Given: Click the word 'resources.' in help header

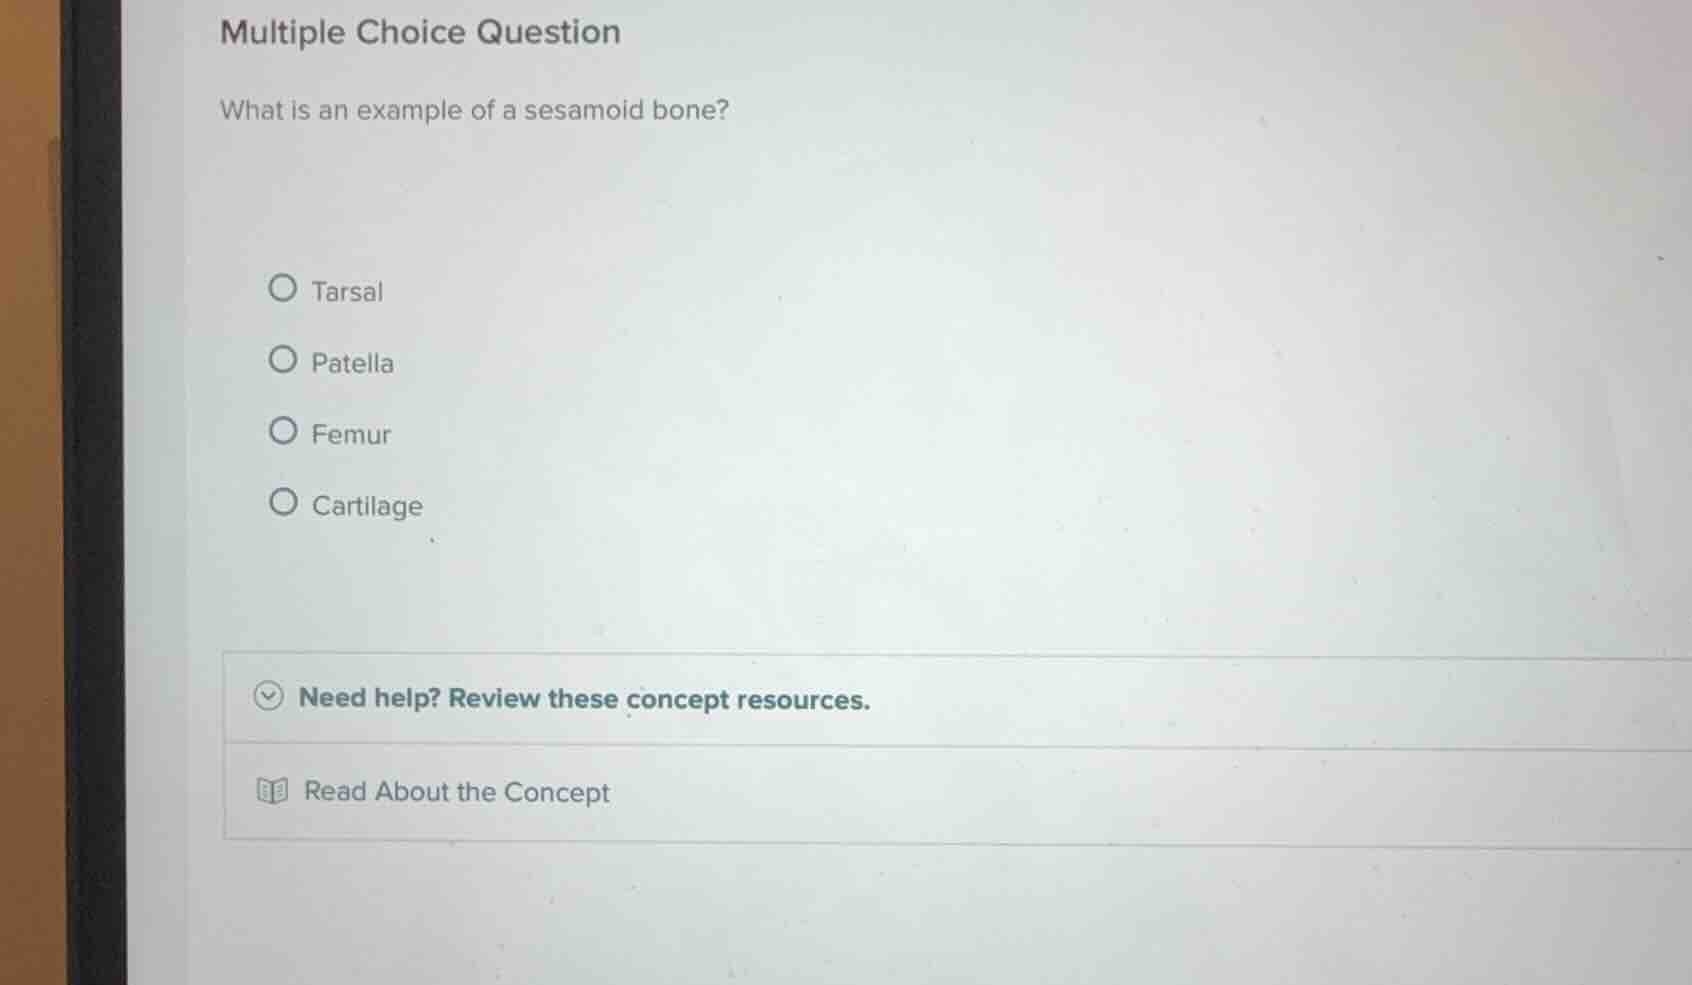Looking at the screenshot, I should coord(803,700).
